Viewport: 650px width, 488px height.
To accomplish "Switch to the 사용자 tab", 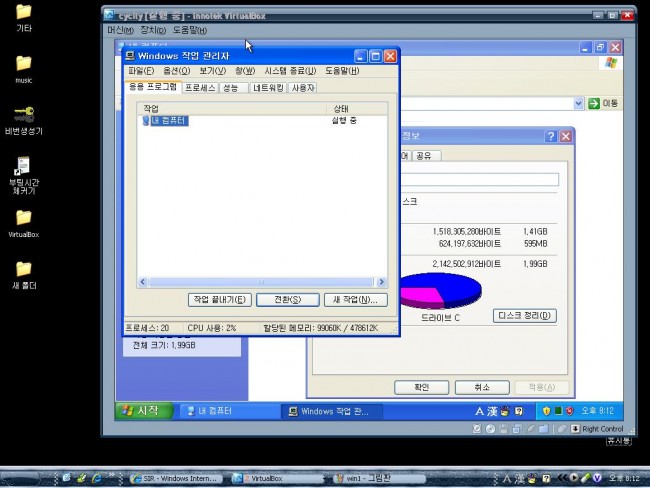I will (303, 88).
